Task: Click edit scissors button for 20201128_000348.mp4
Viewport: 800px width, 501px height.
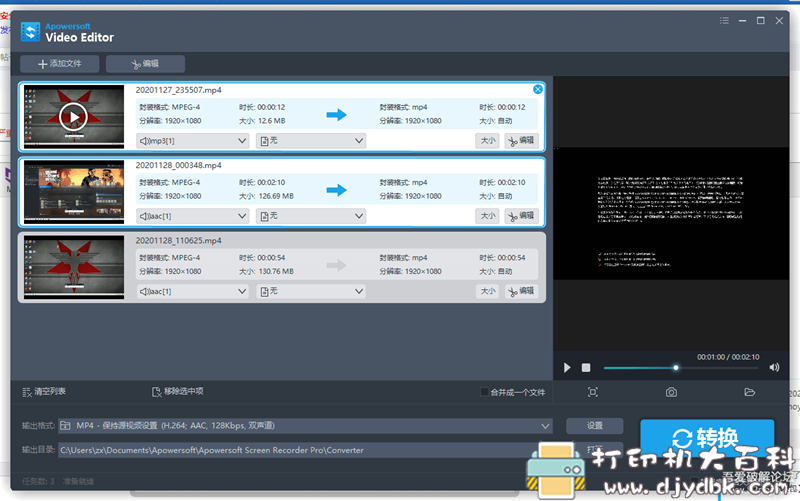Action: 521,216
